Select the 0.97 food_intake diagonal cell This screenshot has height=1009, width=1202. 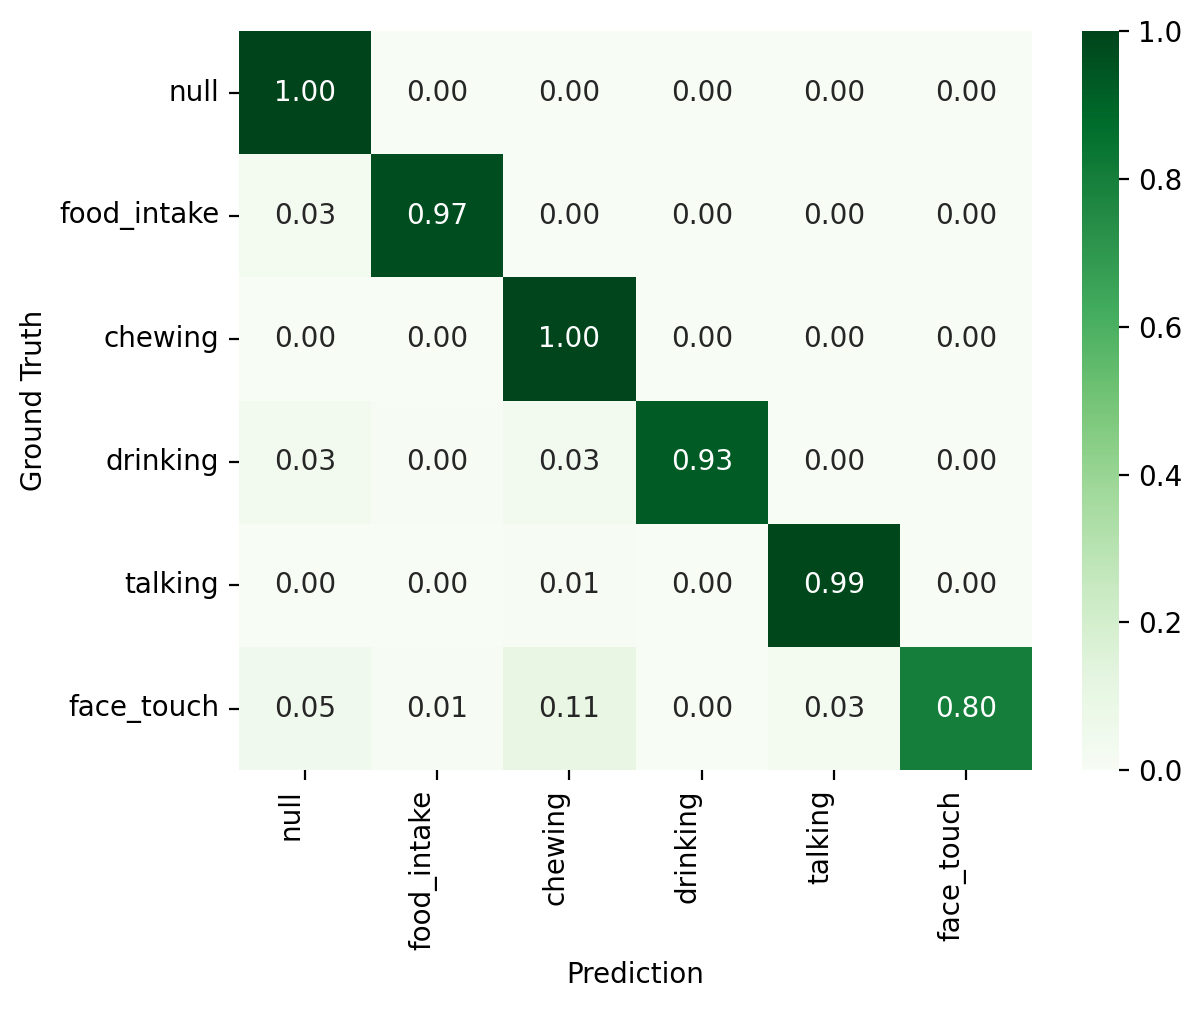click(437, 215)
